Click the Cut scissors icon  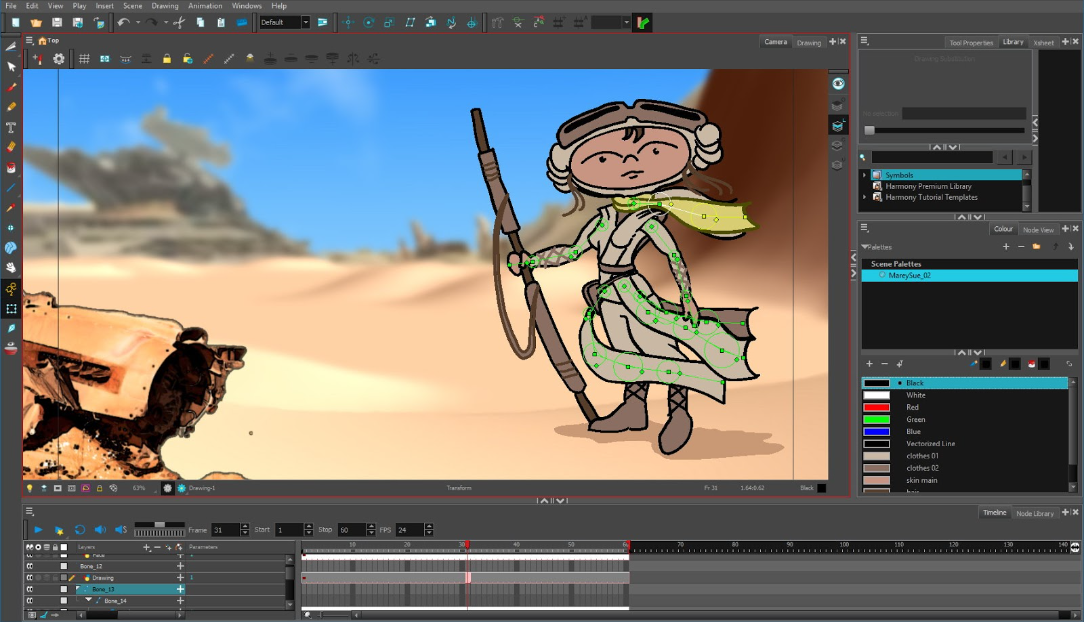179,23
